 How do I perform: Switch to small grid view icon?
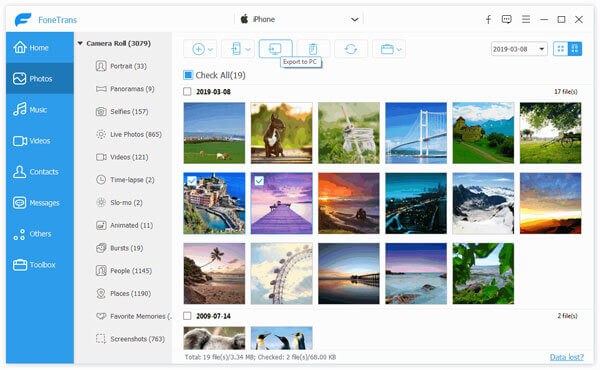tap(561, 49)
